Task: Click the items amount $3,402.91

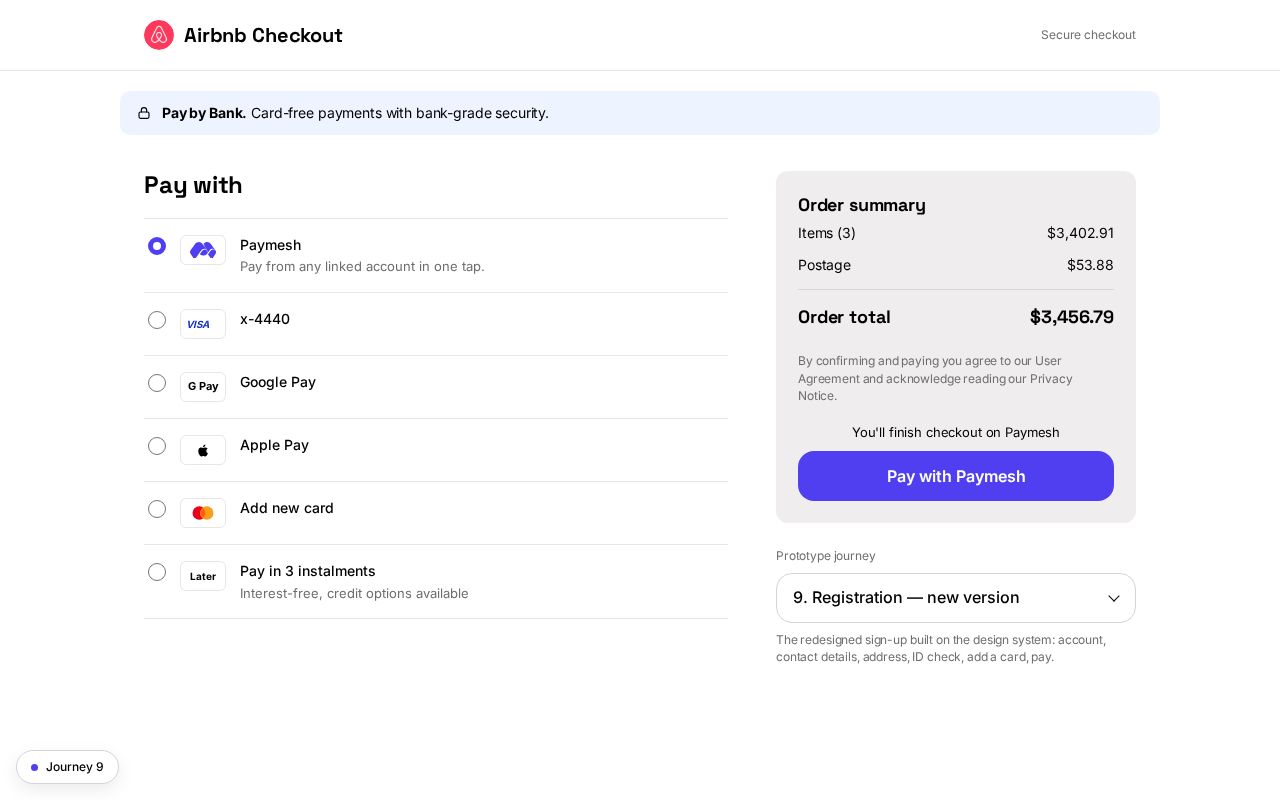Action: click(1080, 233)
